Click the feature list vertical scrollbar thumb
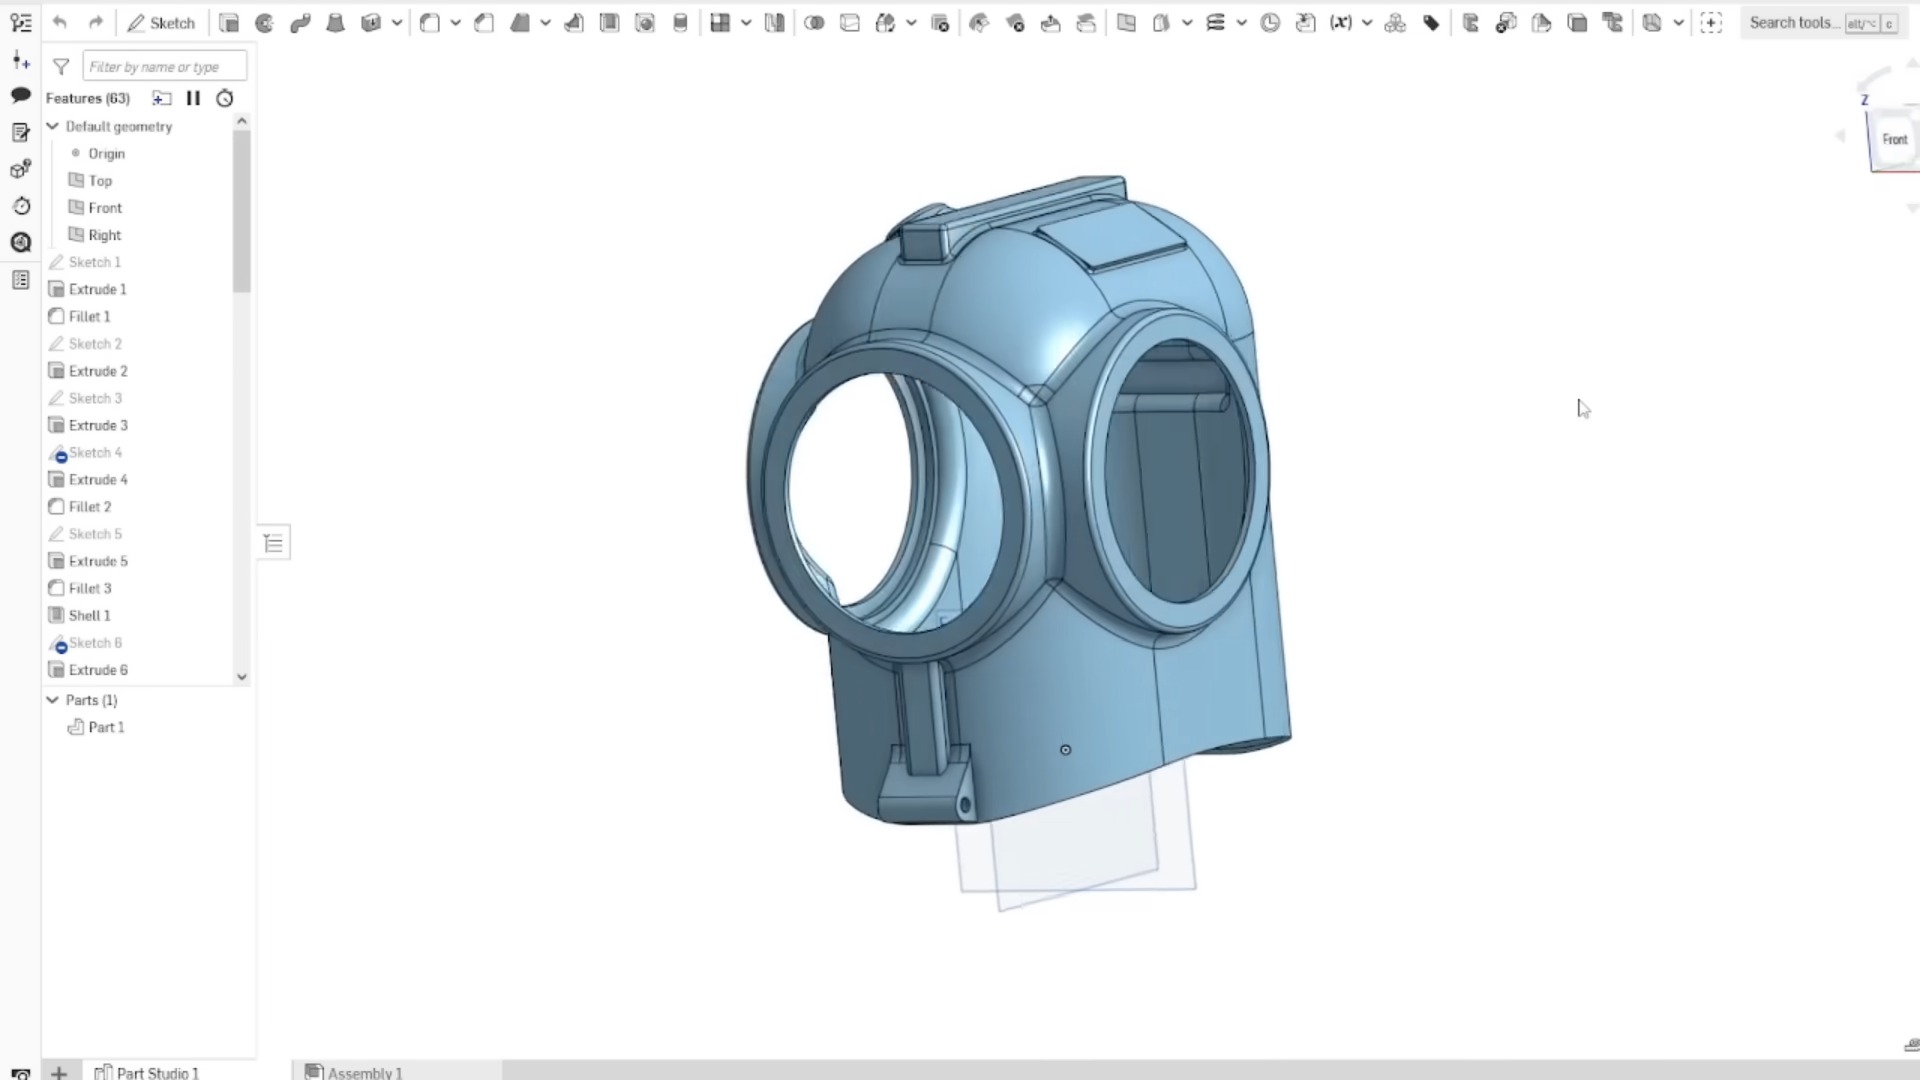 (x=241, y=210)
